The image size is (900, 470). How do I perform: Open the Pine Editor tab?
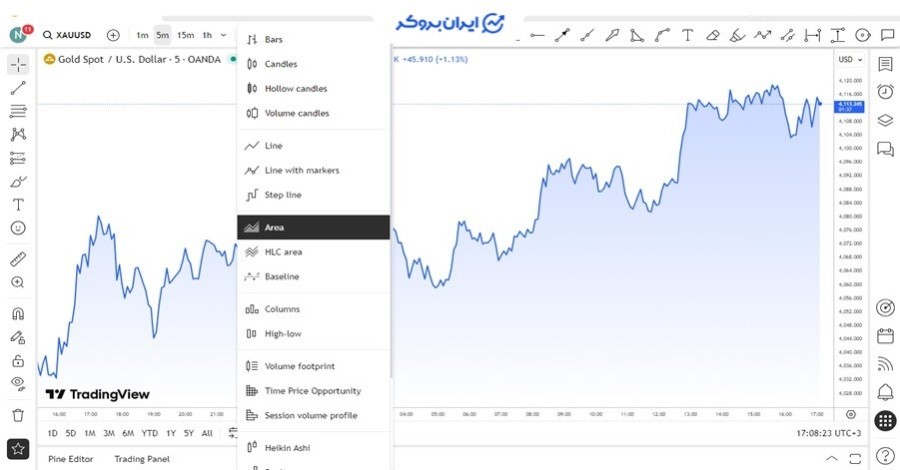pos(71,459)
